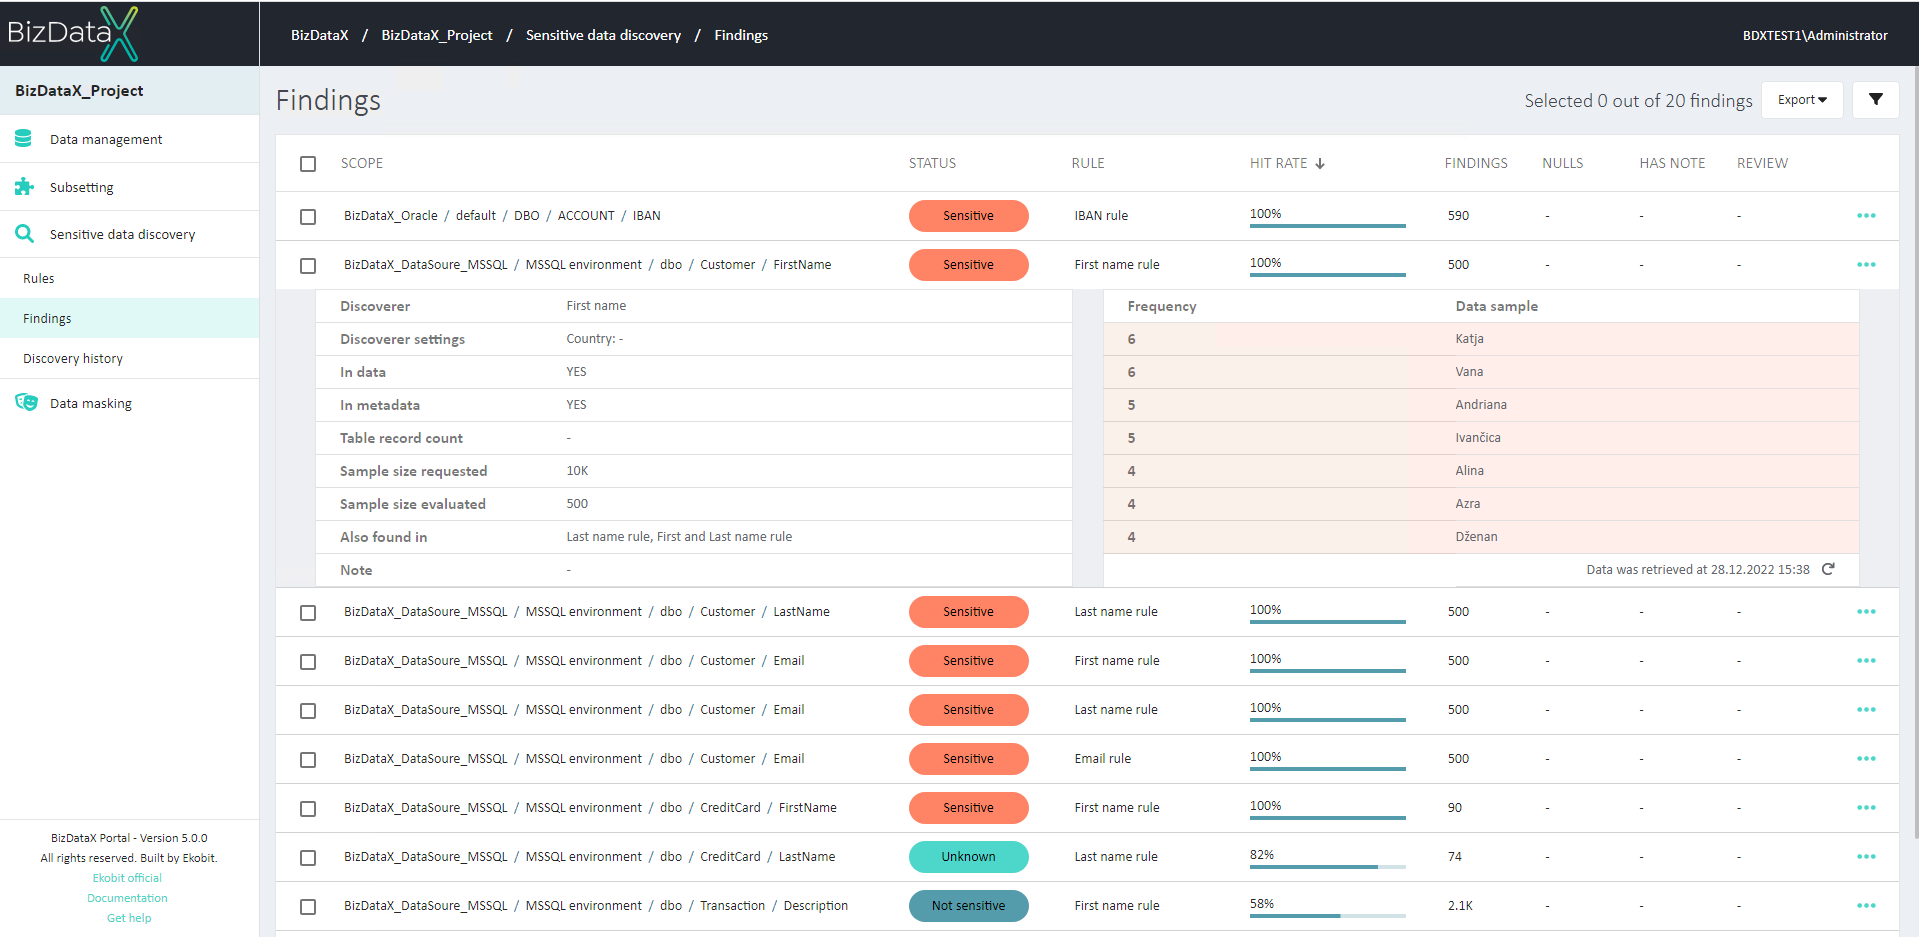Image resolution: width=1919 pixels, height=937 pixels.
Task: Sort by the STATUS column header
Action: click(x=932, y=164)
